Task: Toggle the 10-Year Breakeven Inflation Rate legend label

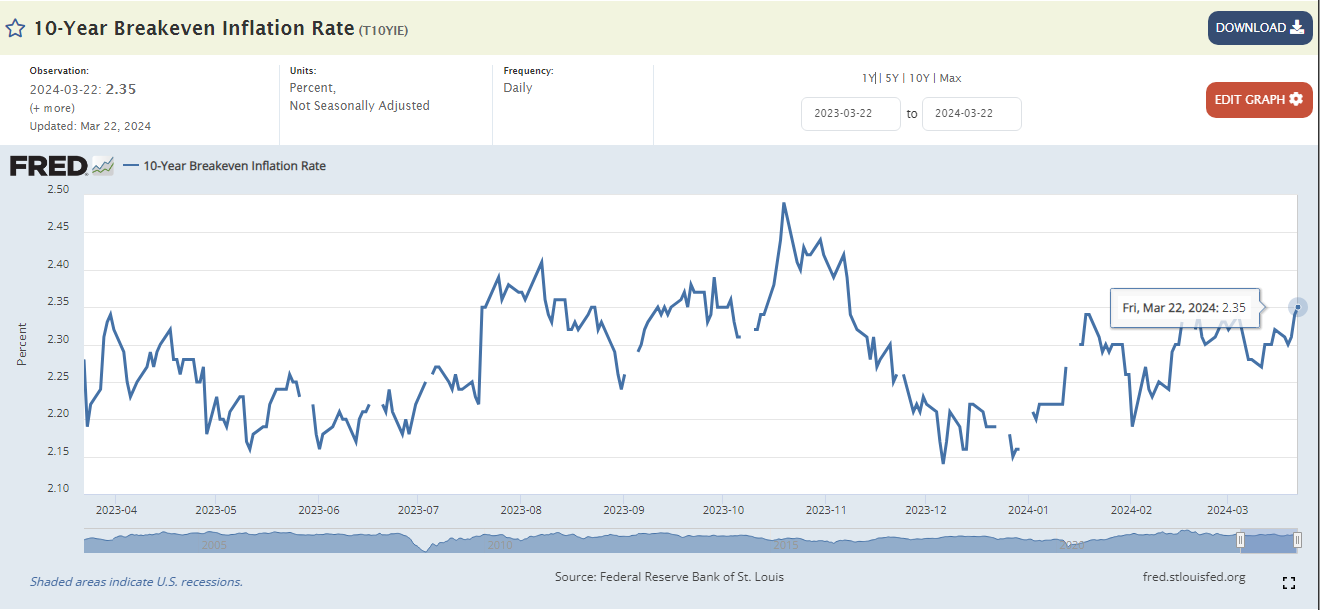Action: (234, 166)
